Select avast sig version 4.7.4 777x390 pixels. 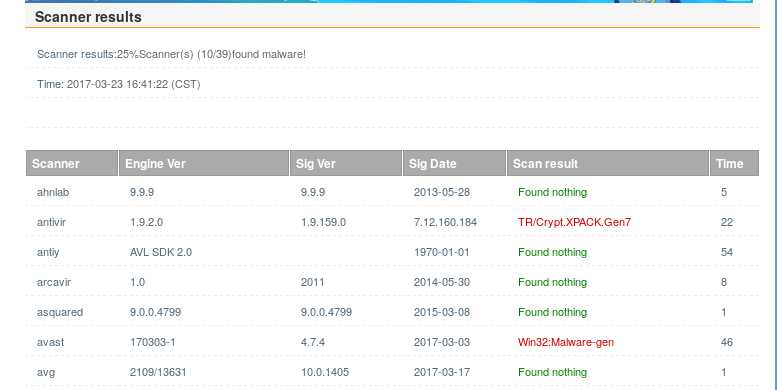(x=313, y=342)
